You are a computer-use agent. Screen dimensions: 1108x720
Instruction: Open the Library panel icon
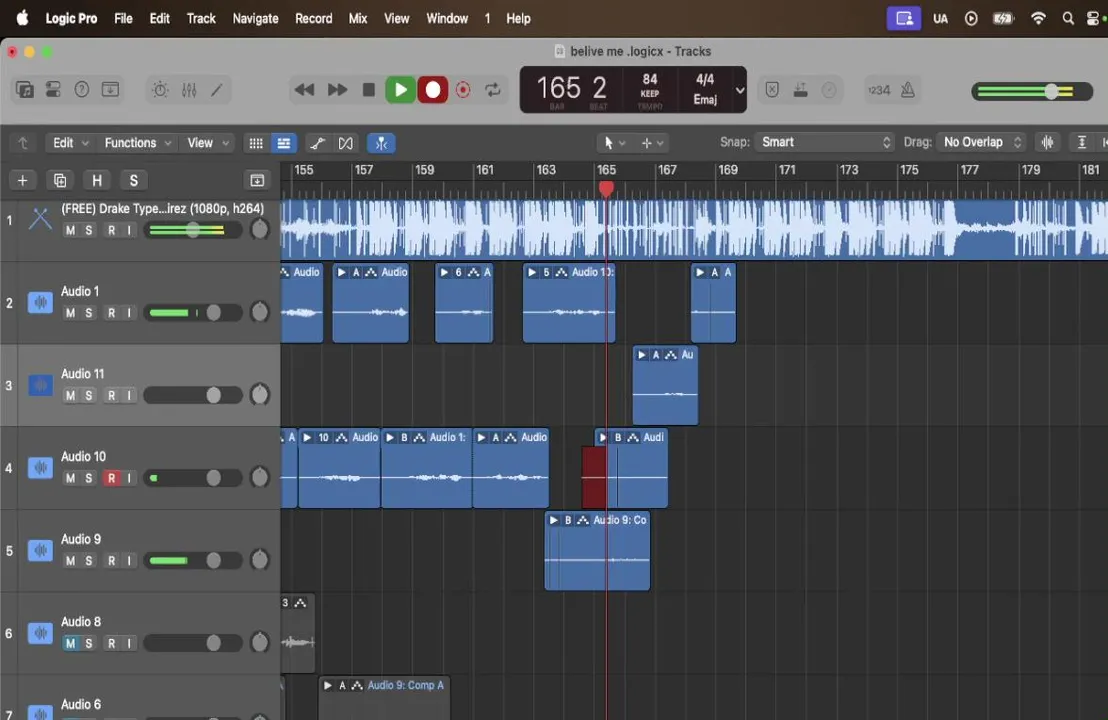(x=25, y=90)
